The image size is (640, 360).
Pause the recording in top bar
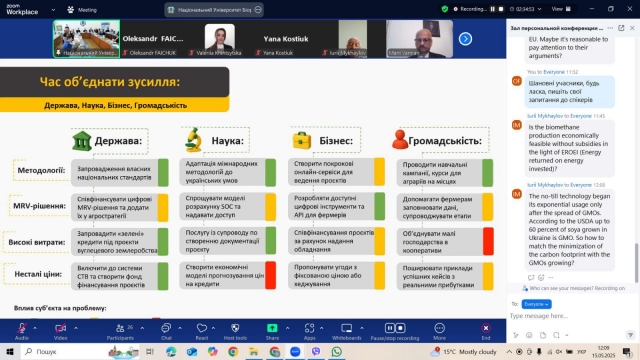493,9
